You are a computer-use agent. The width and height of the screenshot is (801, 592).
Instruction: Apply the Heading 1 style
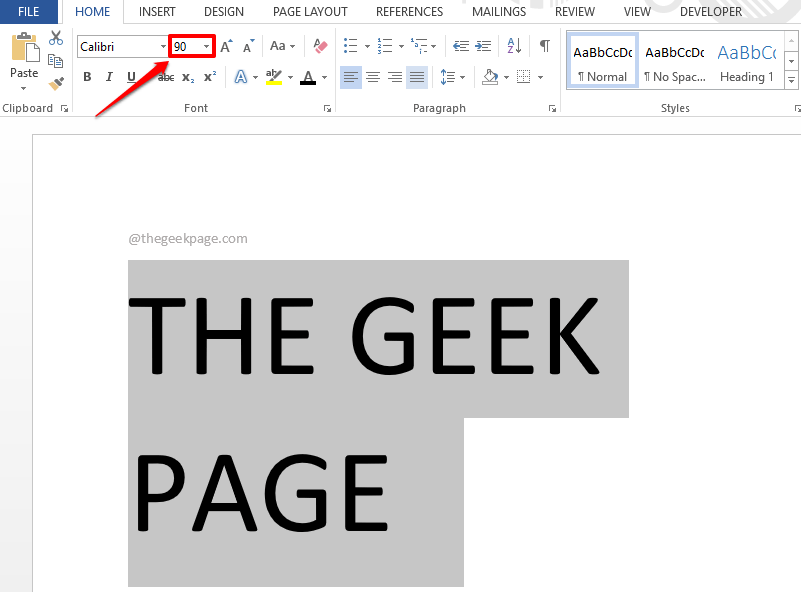point(746,61)
